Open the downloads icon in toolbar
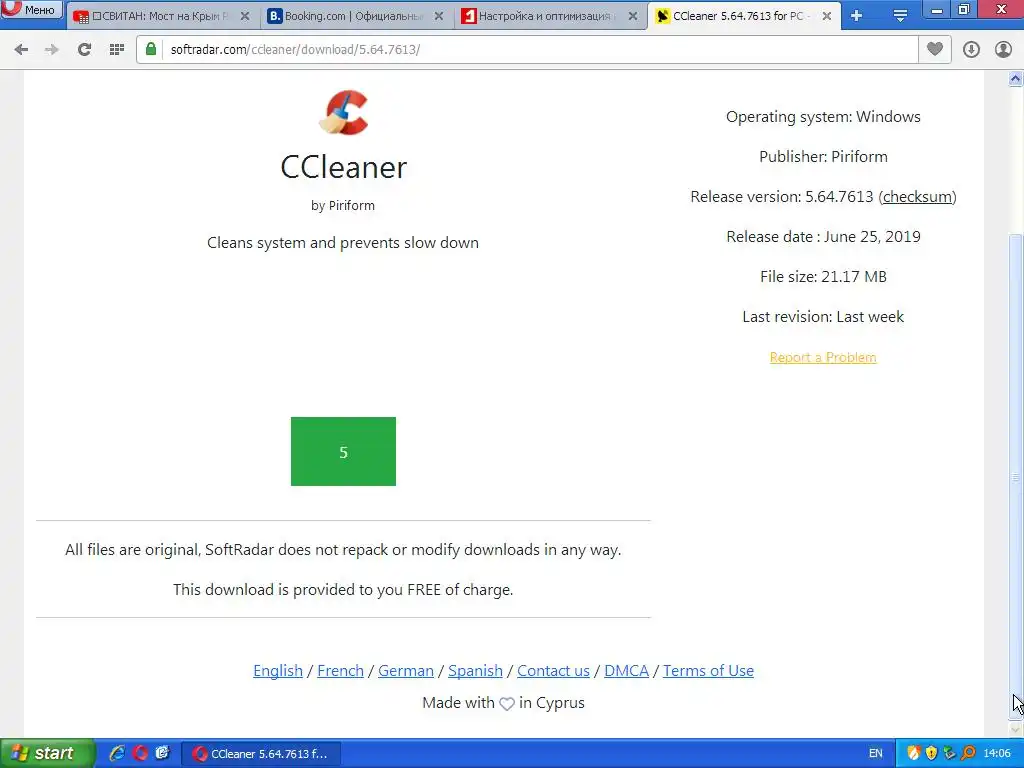1024x768 pixels. 971,50
